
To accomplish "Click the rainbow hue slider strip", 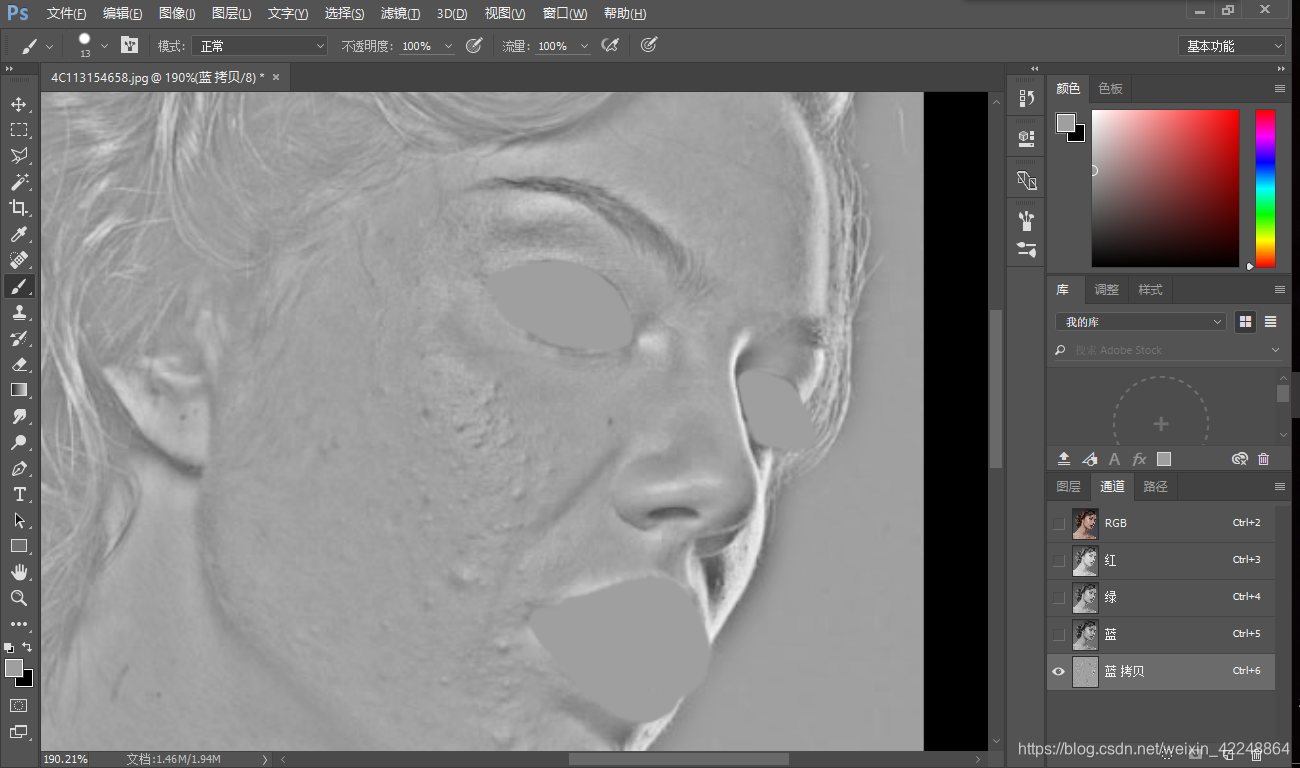I will coord(1265,188).
